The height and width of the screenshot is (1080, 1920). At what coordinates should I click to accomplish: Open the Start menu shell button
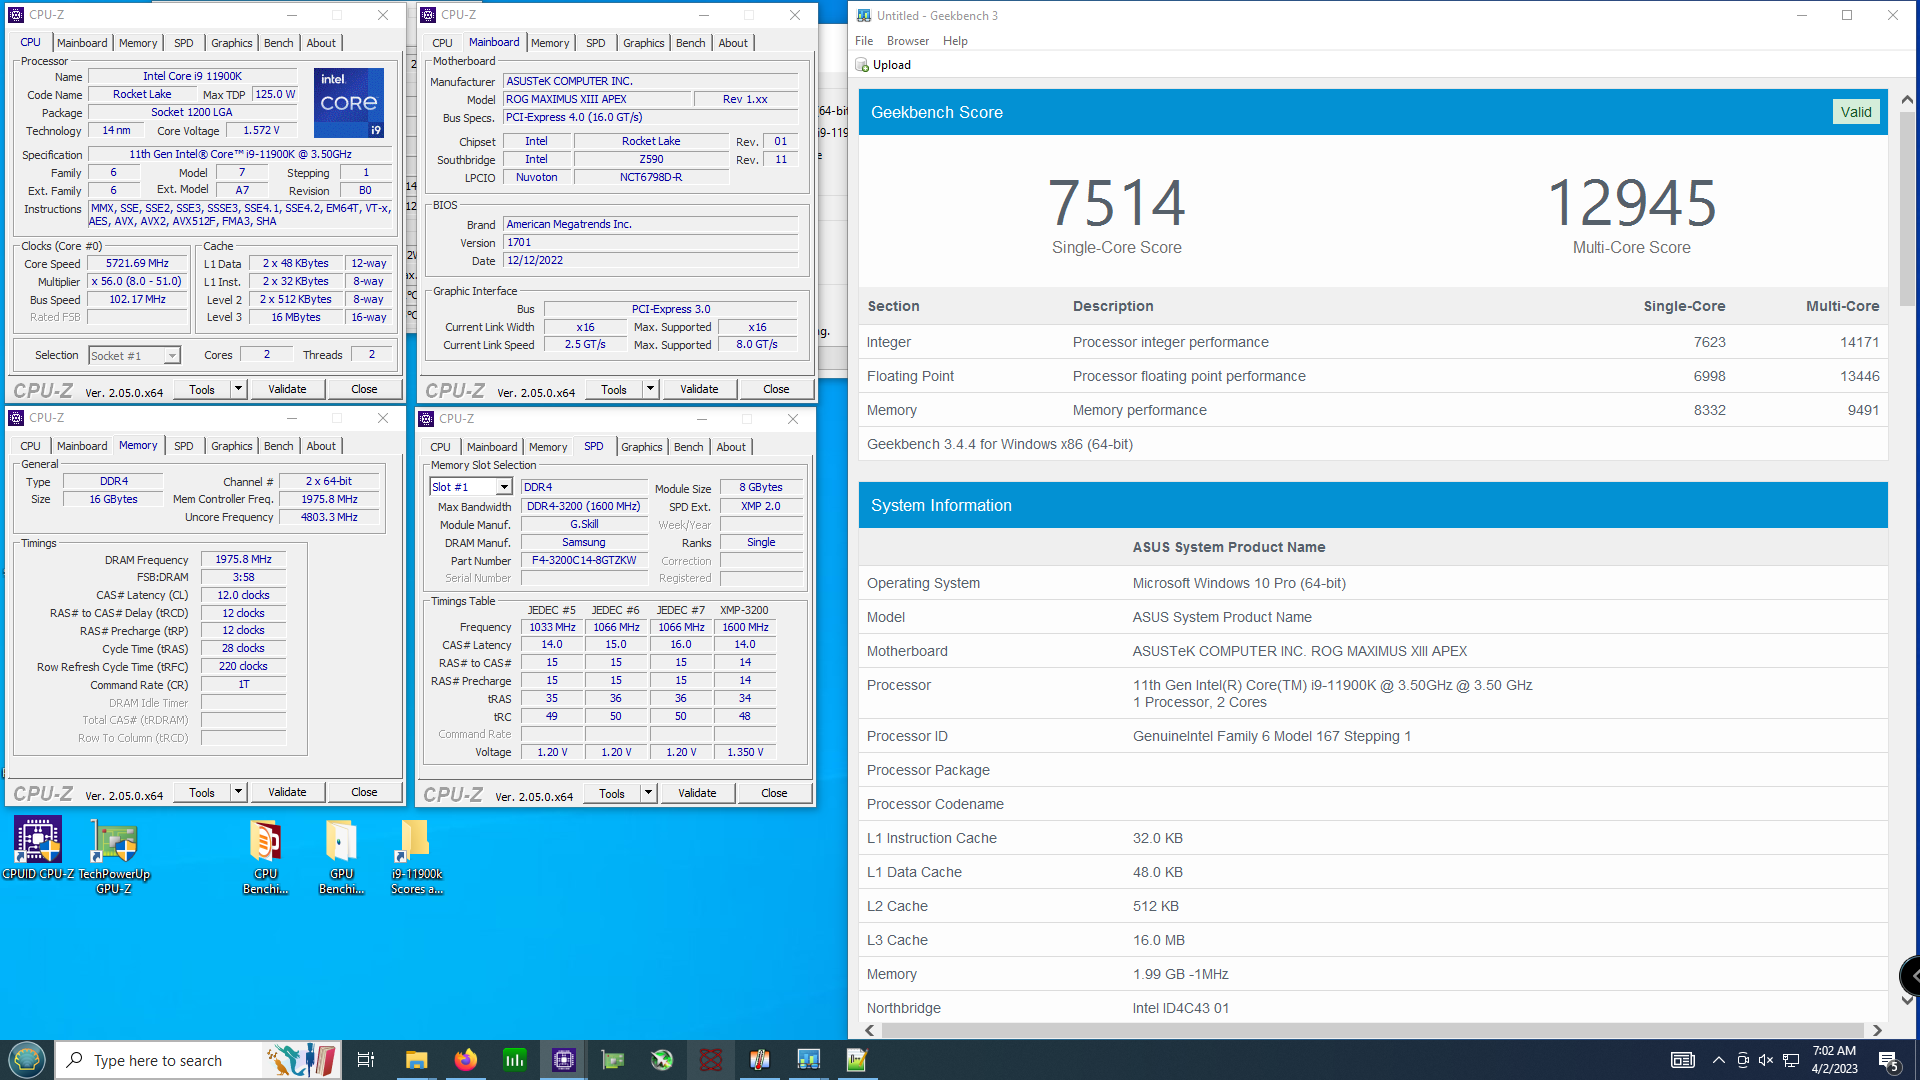pos(27,1059)
